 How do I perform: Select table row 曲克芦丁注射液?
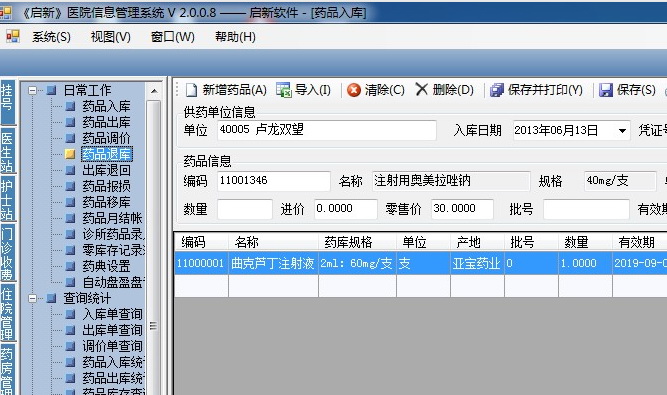[x=420, y=263]
